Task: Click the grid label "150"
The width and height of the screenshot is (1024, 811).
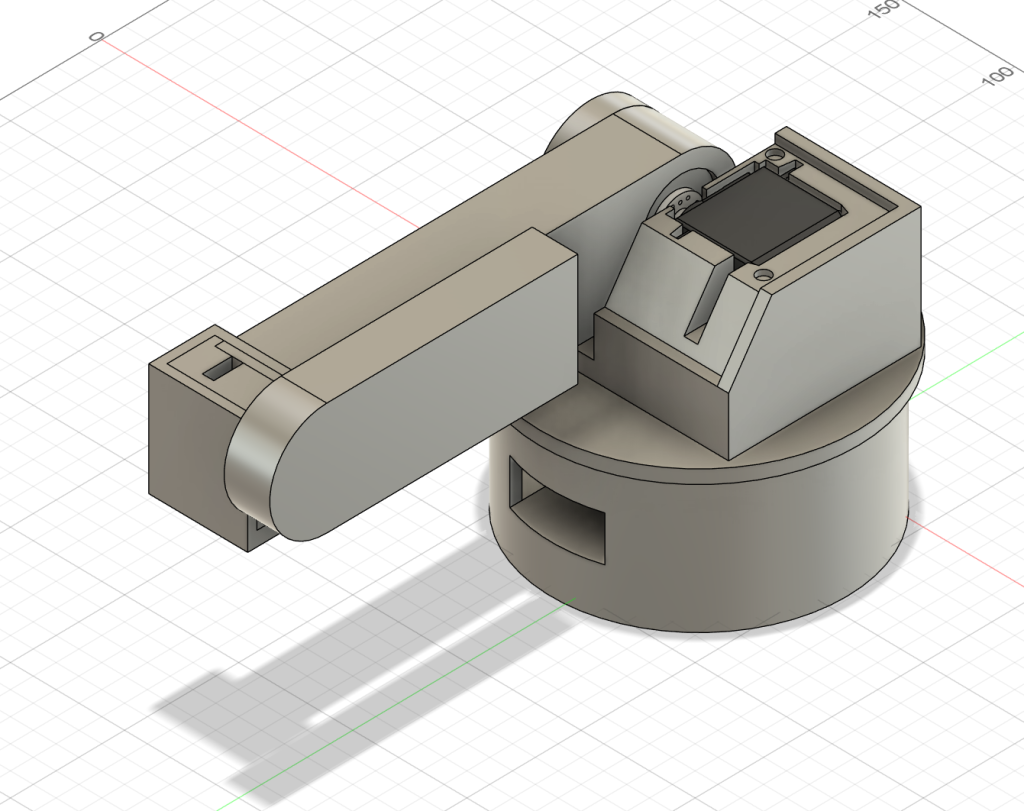Action: click(x=884, y=10)
